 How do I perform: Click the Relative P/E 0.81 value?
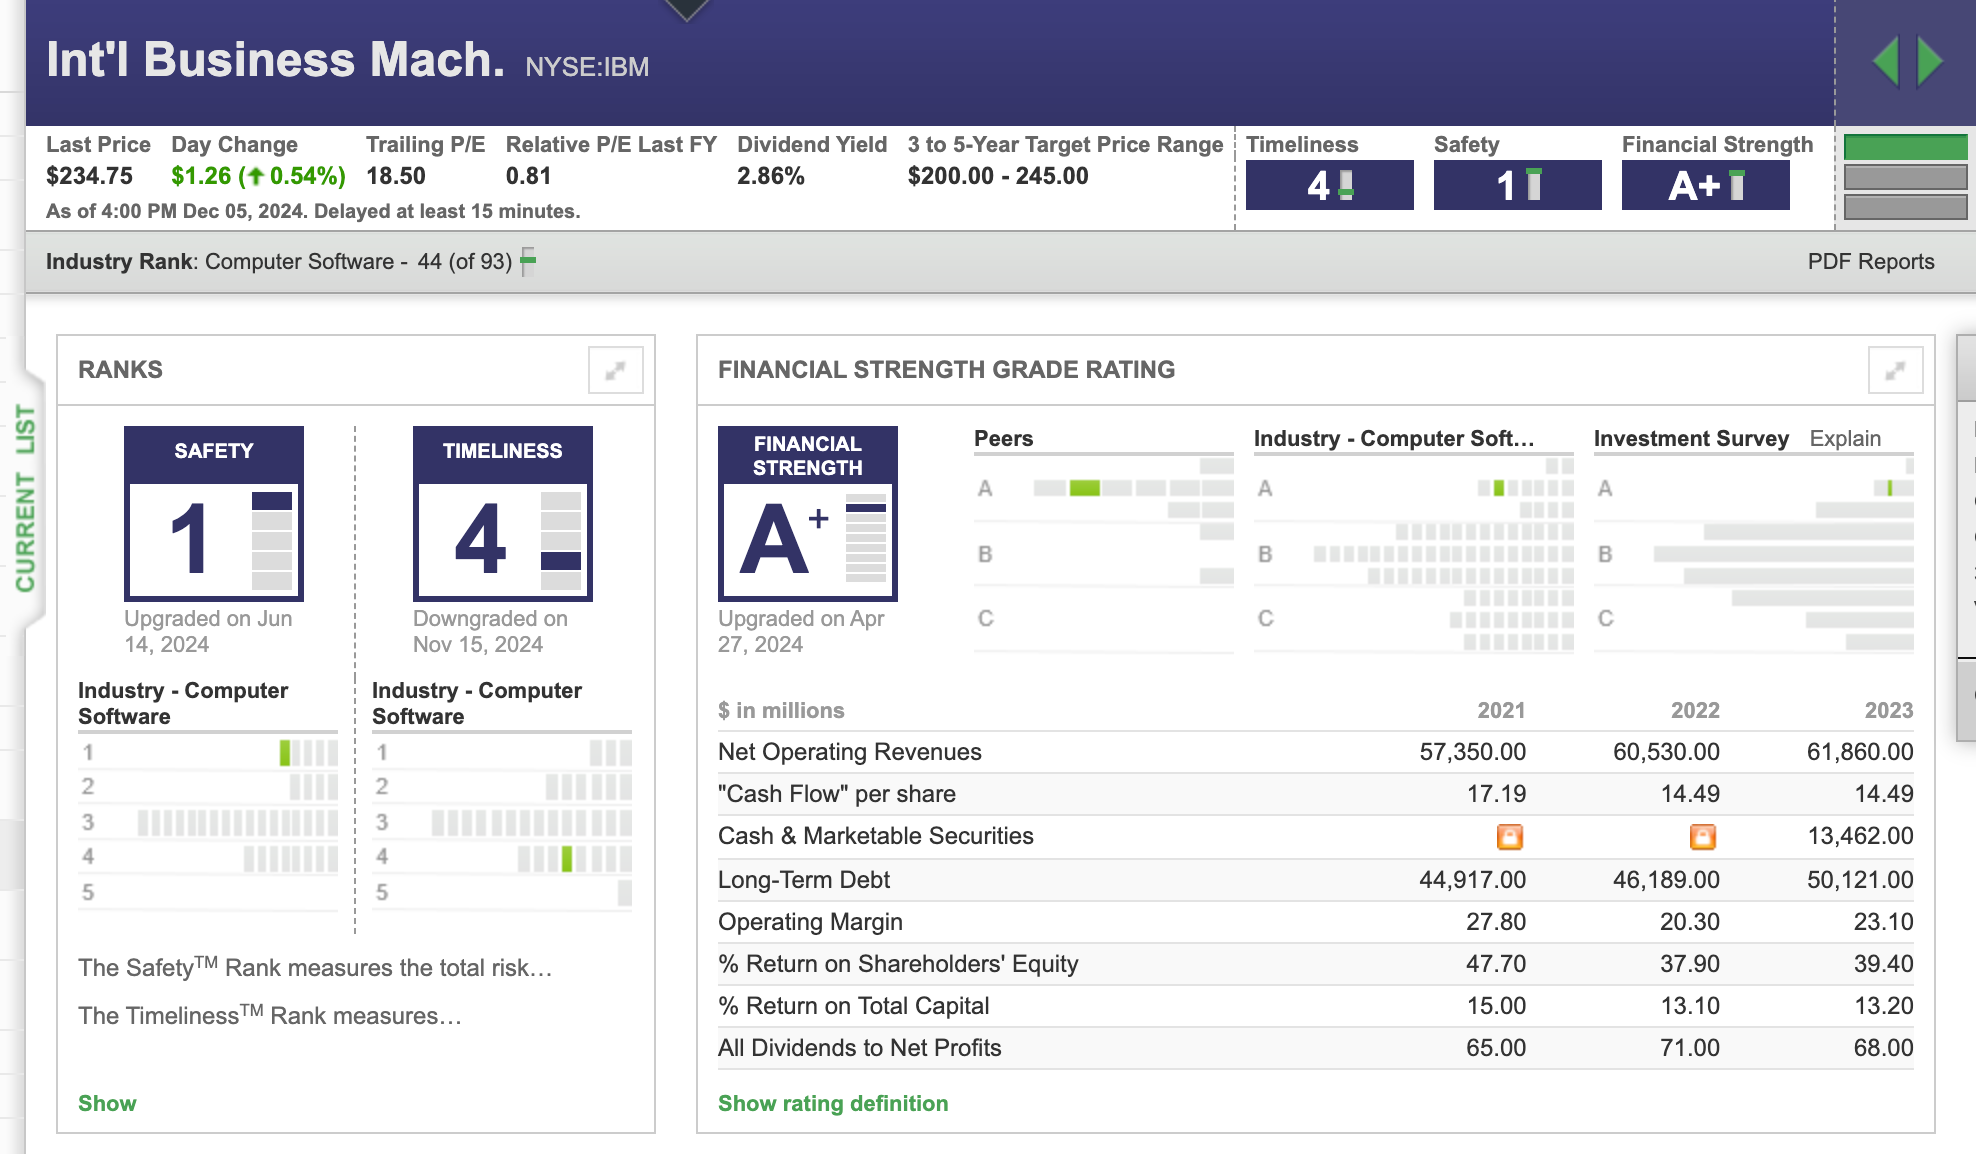tap(529, 176)
